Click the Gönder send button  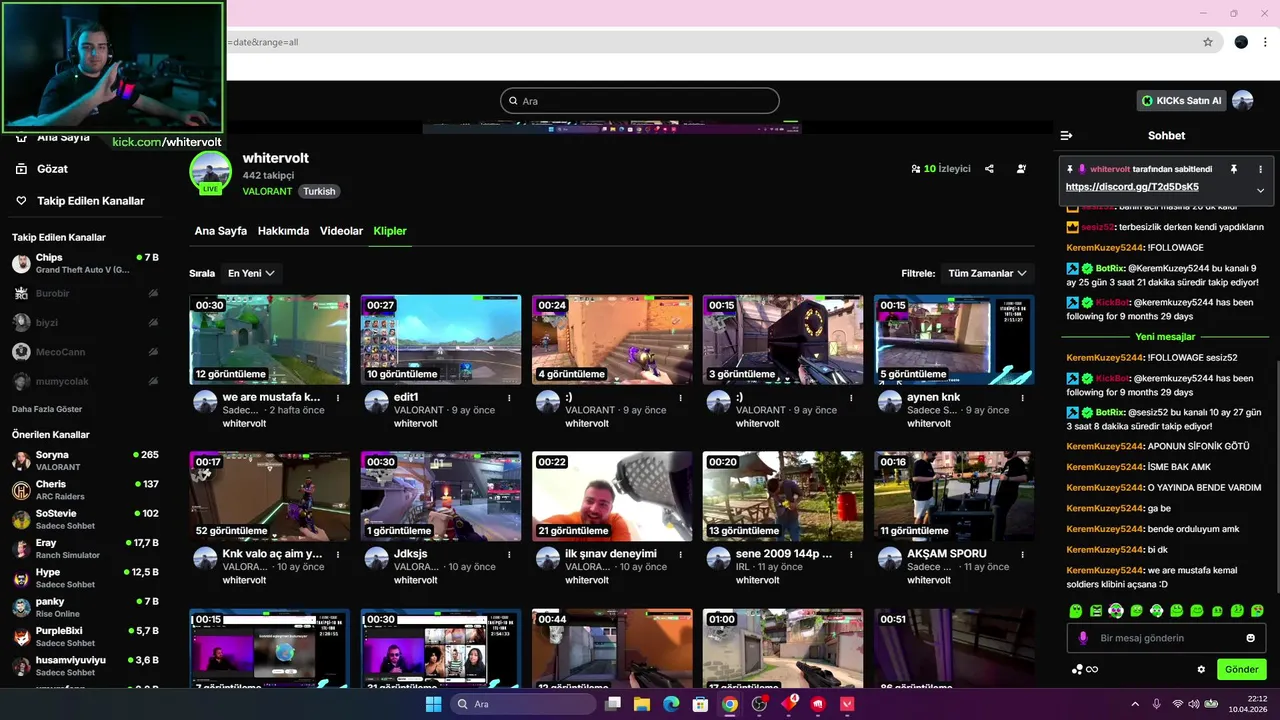pyautogui.click(x=1241, y=670)
